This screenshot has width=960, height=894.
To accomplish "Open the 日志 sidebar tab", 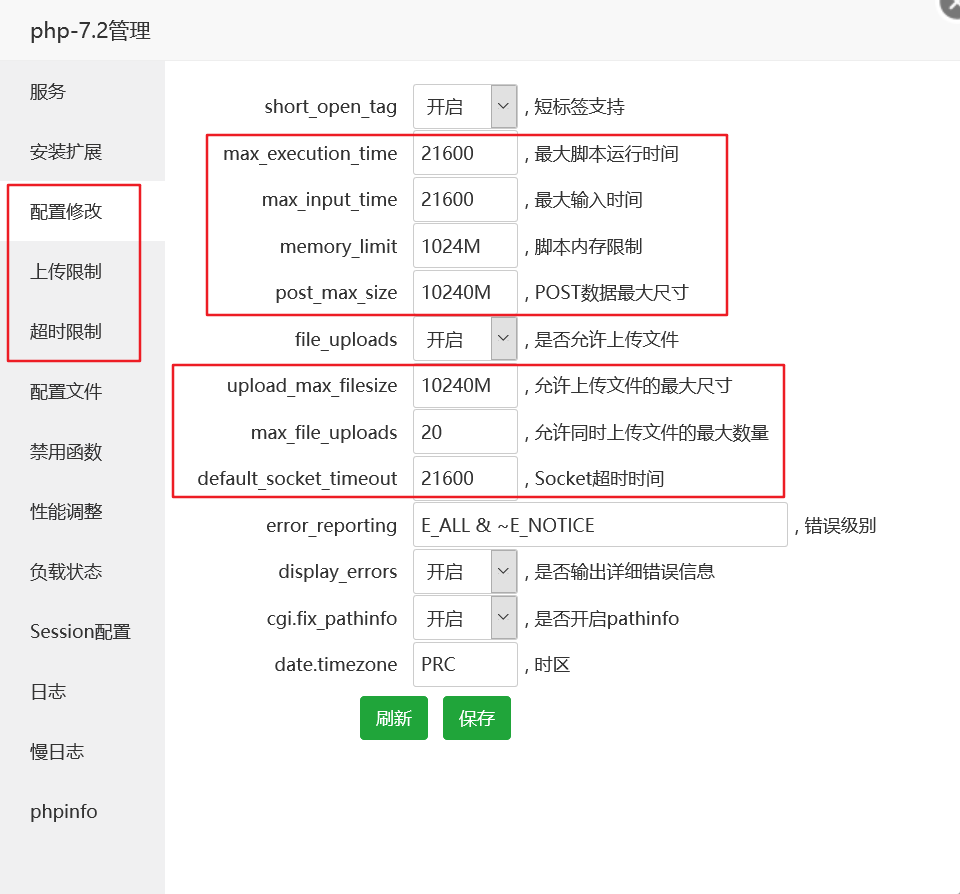I will pos(82,691).
